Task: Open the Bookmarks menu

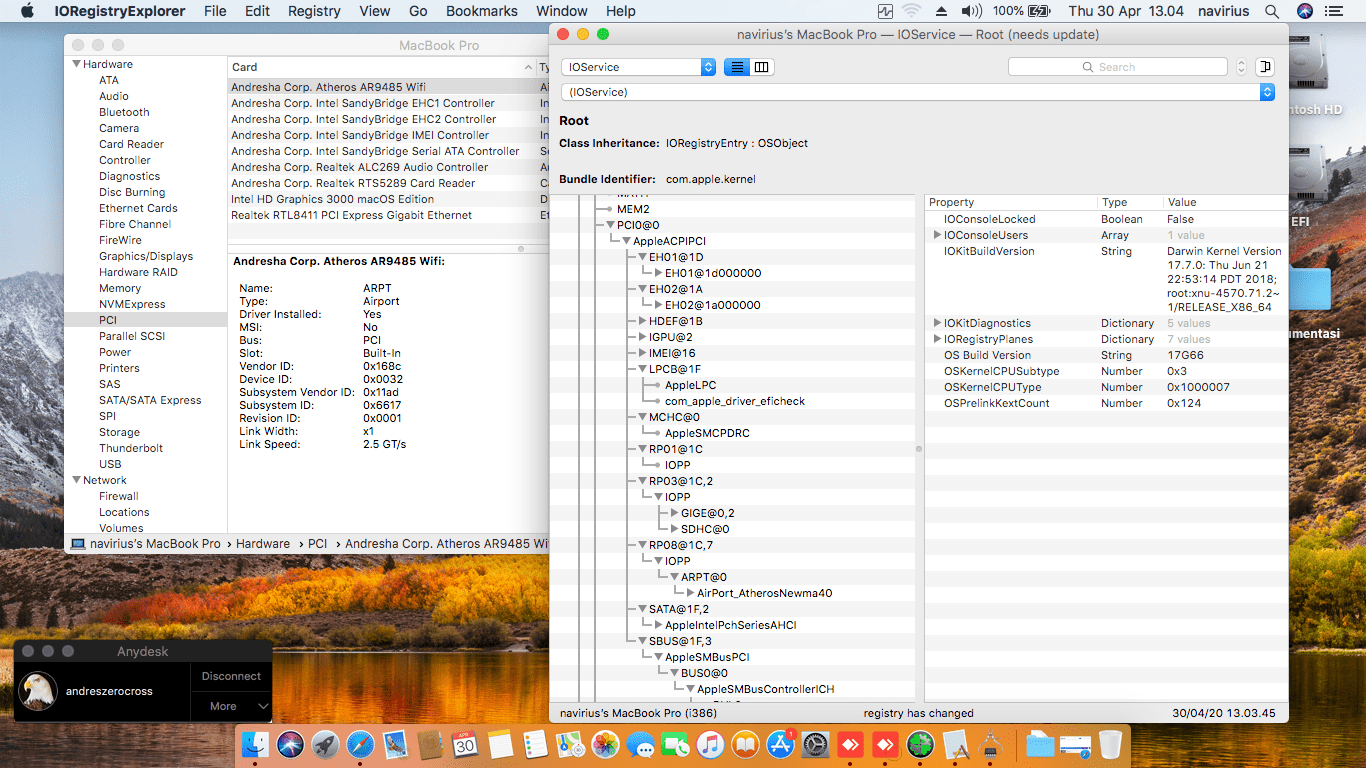Action: [481, 11]
